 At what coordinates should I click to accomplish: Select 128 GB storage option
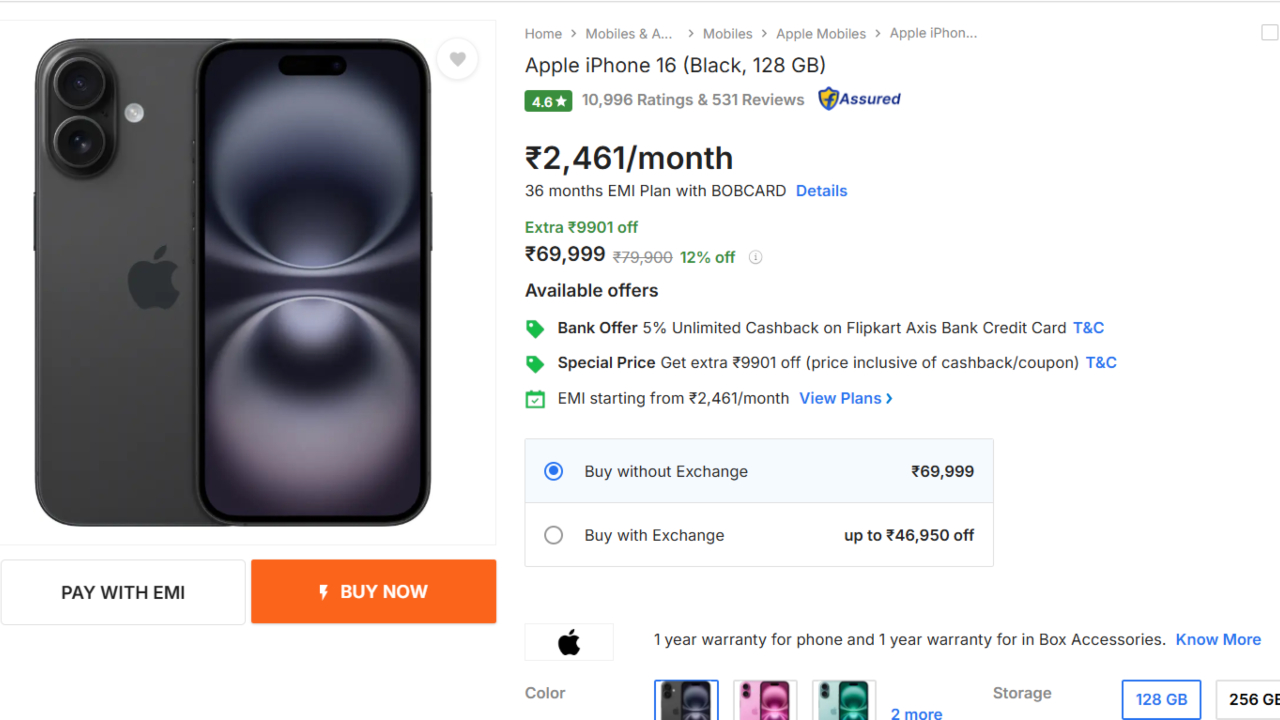coord(1161,700)
